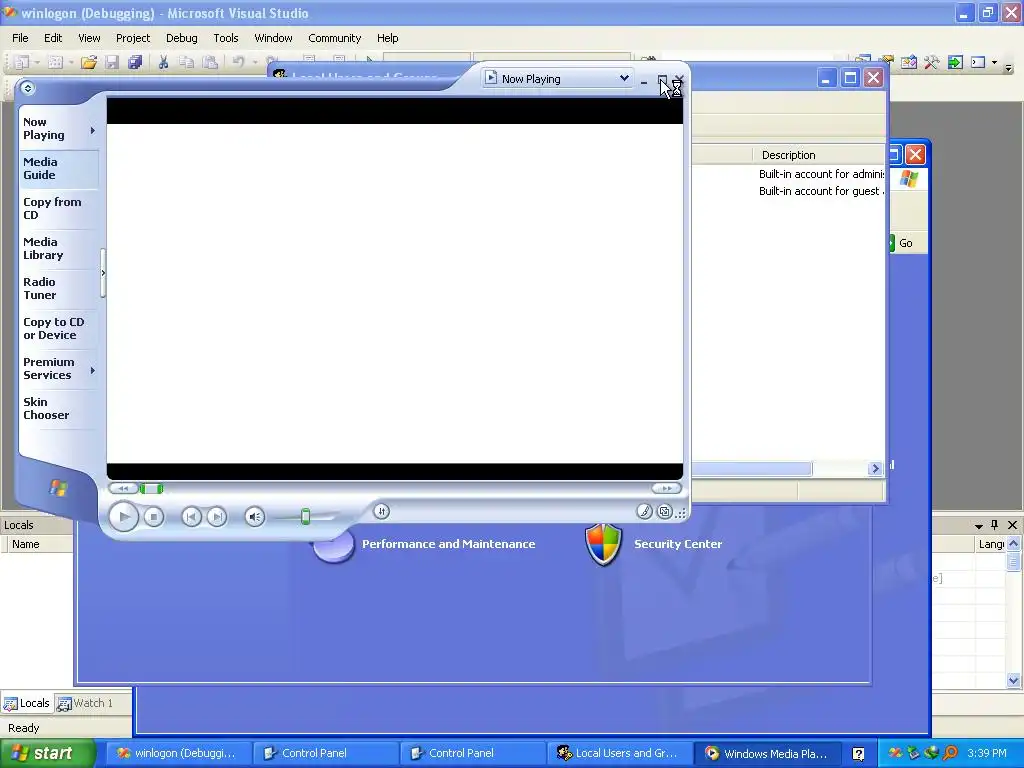
Task: Open the Radio Tuner section
Action: click(57, 289)
